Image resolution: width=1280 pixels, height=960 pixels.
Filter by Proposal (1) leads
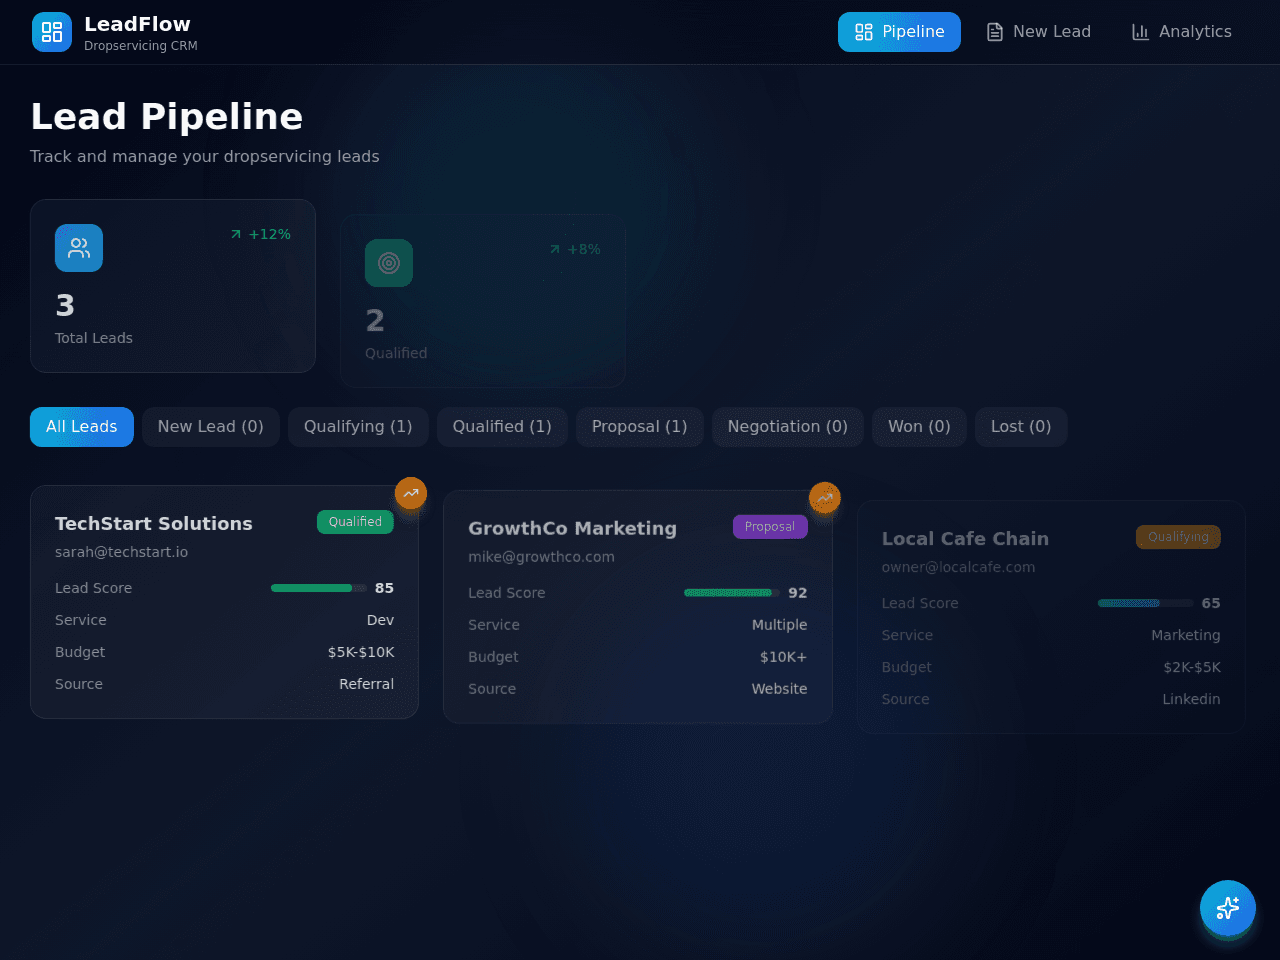tap(640, 427)
